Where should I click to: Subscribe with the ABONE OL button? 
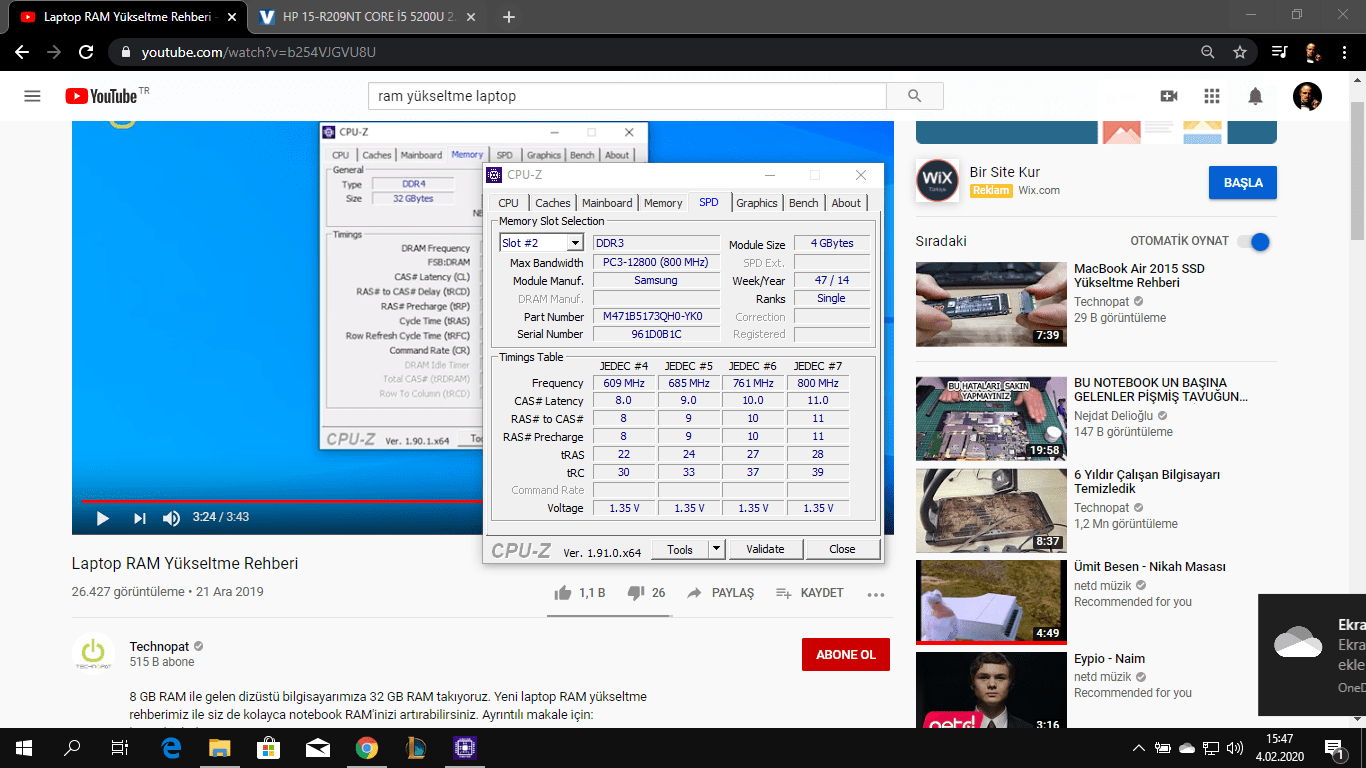[846, 655]
